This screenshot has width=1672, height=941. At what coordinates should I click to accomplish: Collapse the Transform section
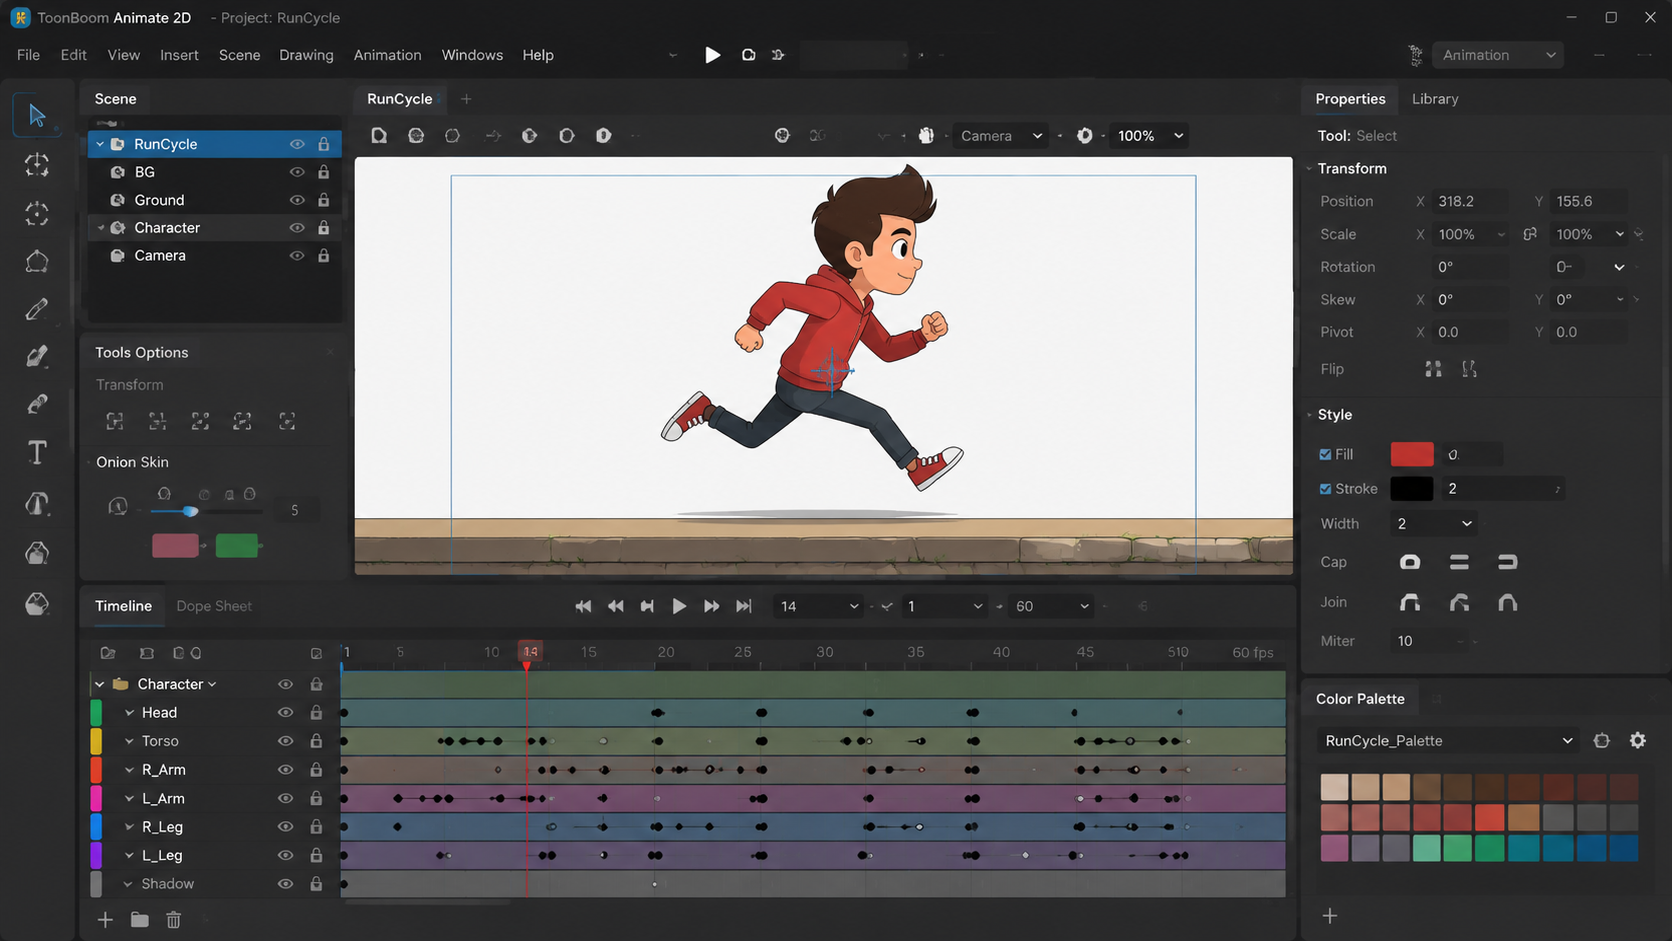(1309, 168)
